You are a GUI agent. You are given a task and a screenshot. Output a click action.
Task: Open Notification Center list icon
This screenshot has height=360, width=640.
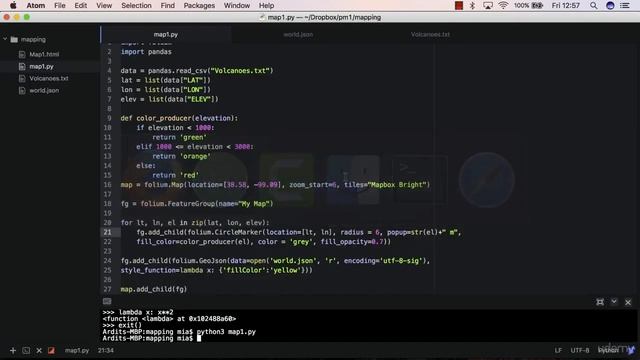(625, 6)
